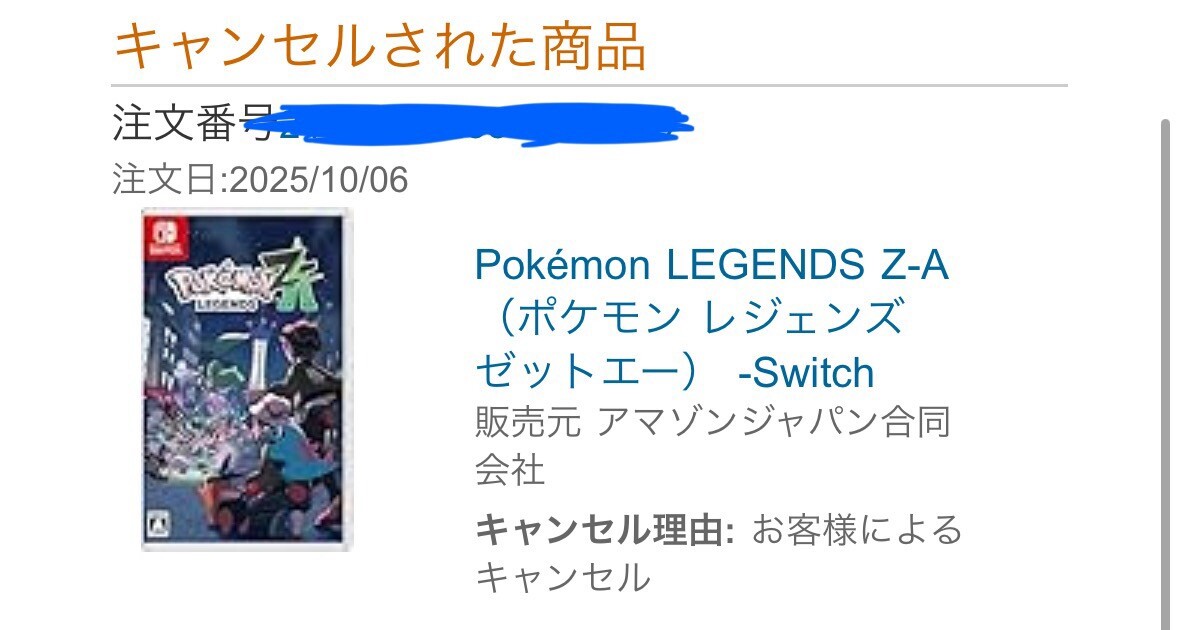Click the 注文番号 order number label
The image size is (1179, 630).
(x=191, y=122)
